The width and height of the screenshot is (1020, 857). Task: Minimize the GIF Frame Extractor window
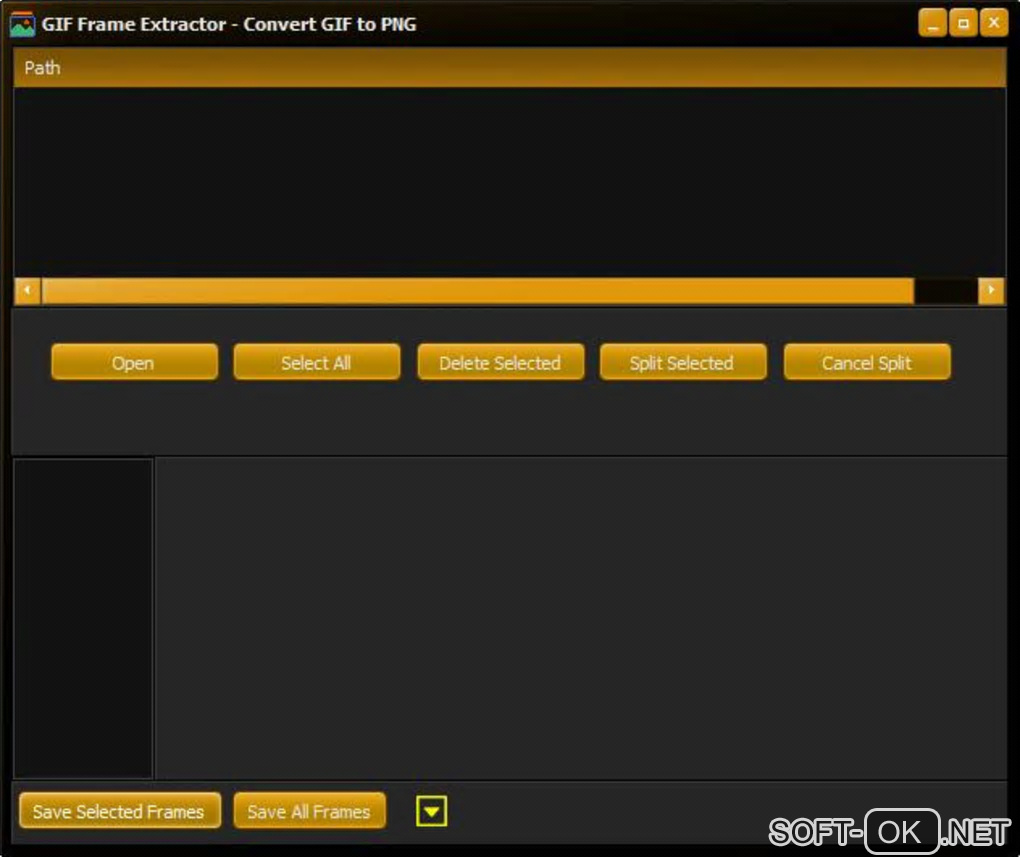[x=932, y=23]
